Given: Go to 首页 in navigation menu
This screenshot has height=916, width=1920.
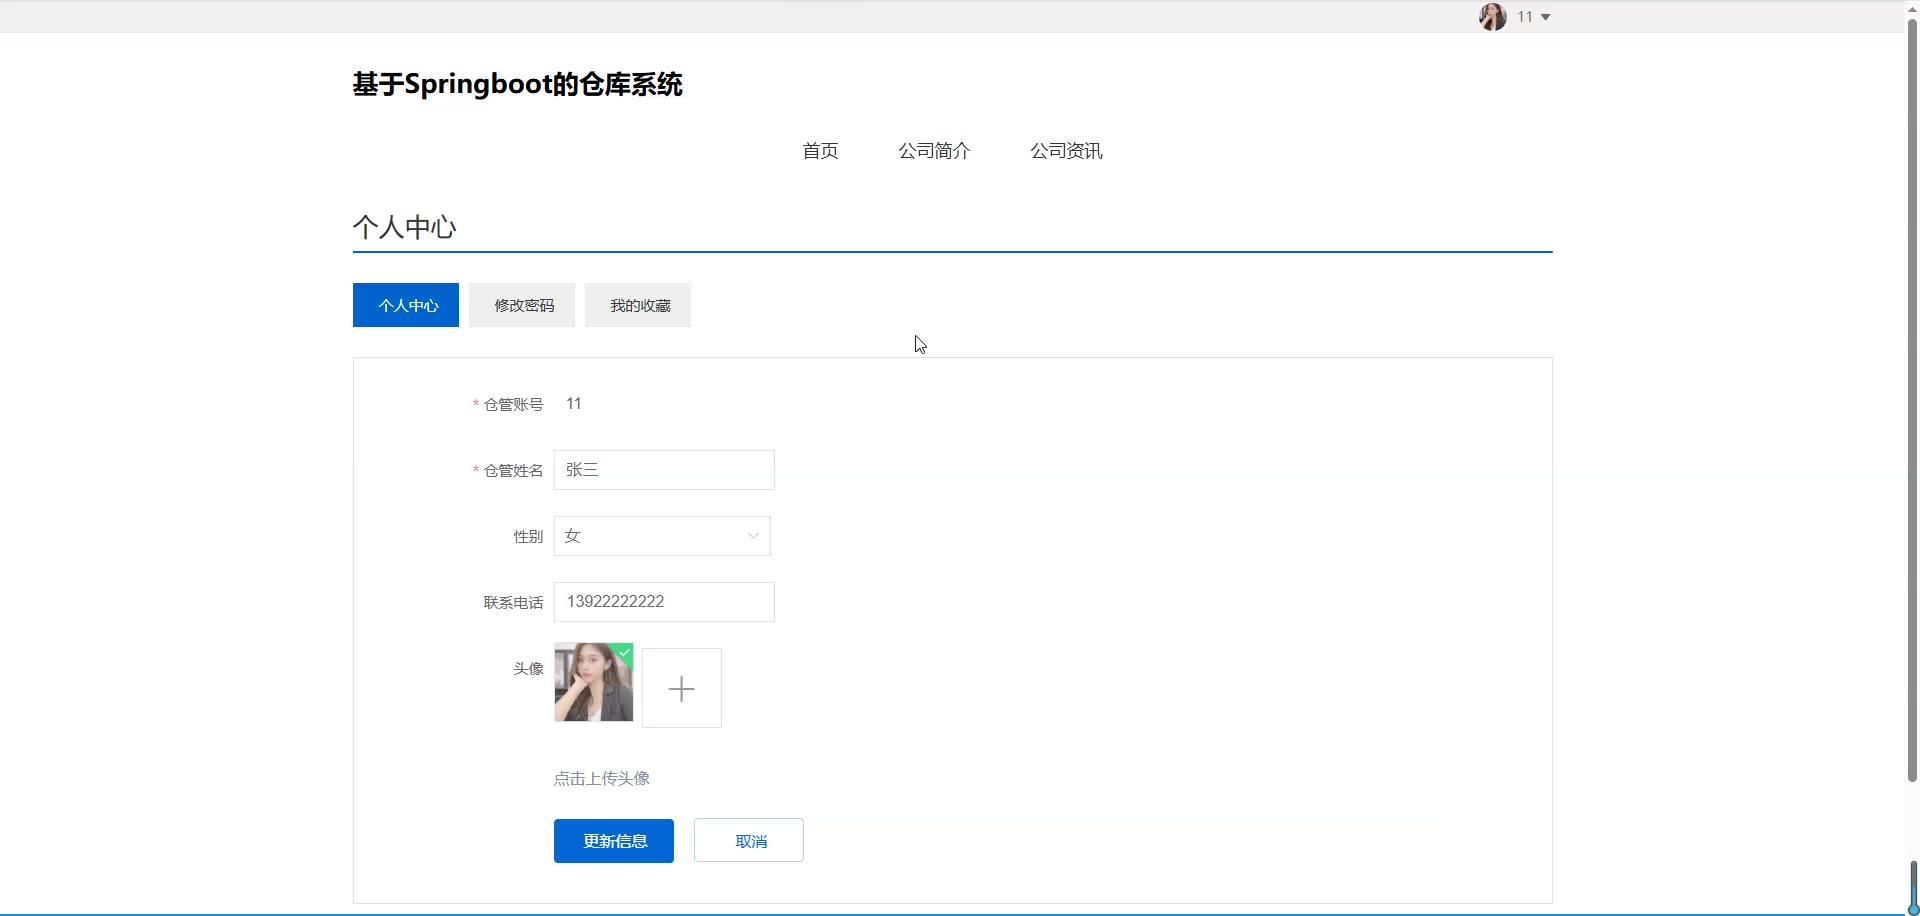Looking at the screenshot, I should point(820,151).
